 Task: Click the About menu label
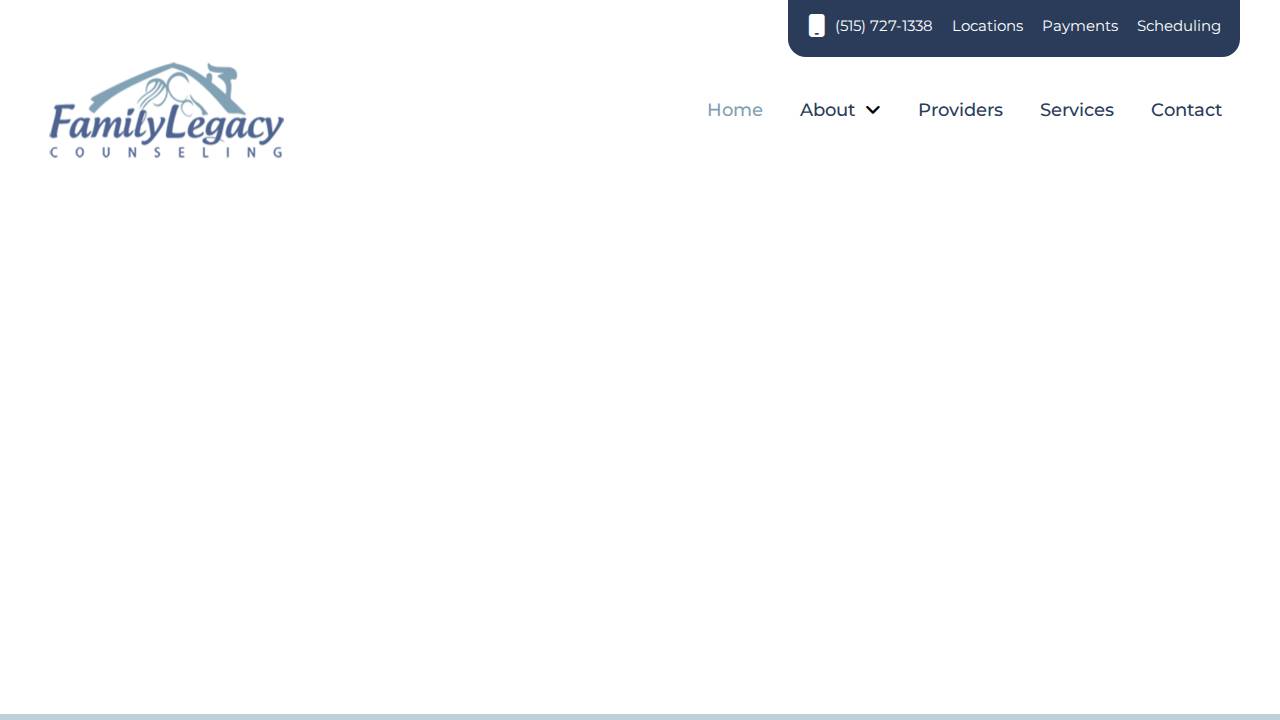point(827,110)
